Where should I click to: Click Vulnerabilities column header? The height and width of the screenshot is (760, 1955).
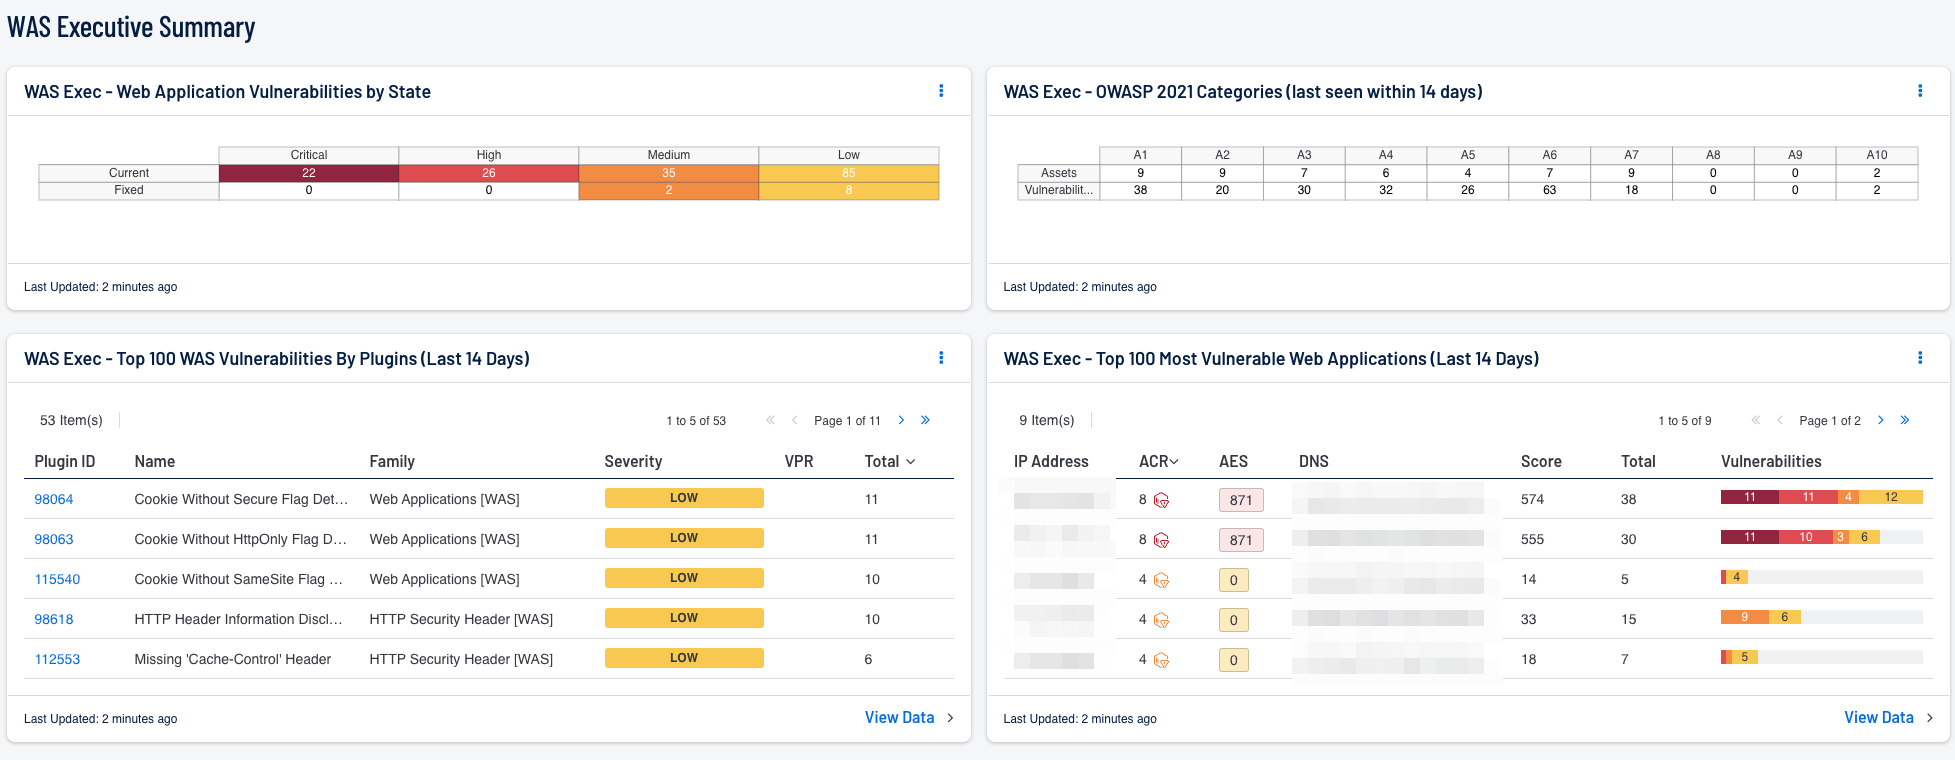tap(1771, 461)
